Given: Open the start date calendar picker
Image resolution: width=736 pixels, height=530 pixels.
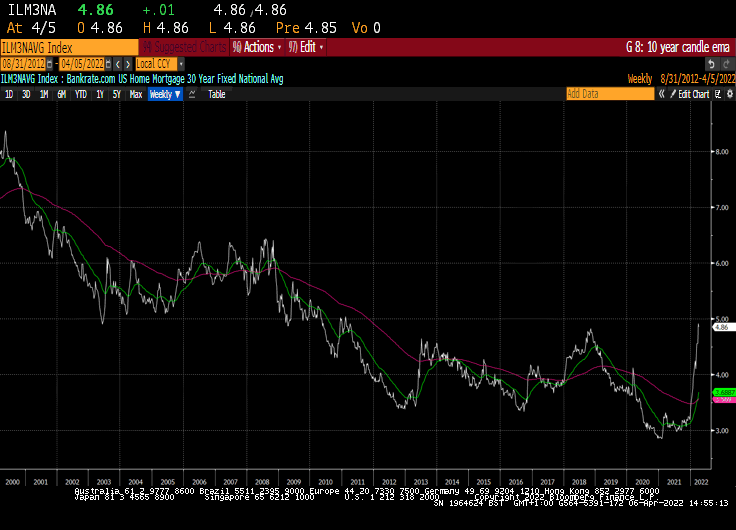Looking at the screenshot, I should tap(51, 64).
